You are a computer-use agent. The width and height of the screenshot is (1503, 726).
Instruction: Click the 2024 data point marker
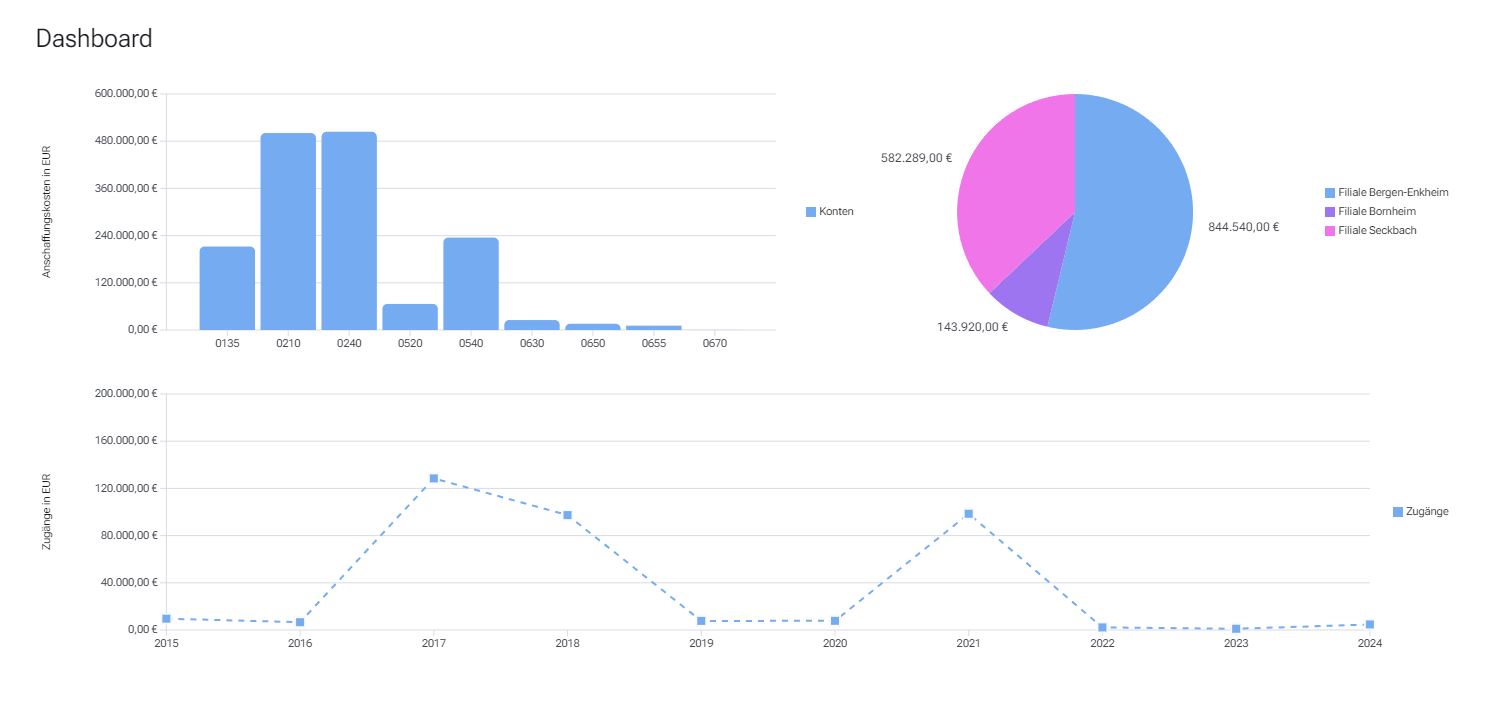tap(1369, 624)
